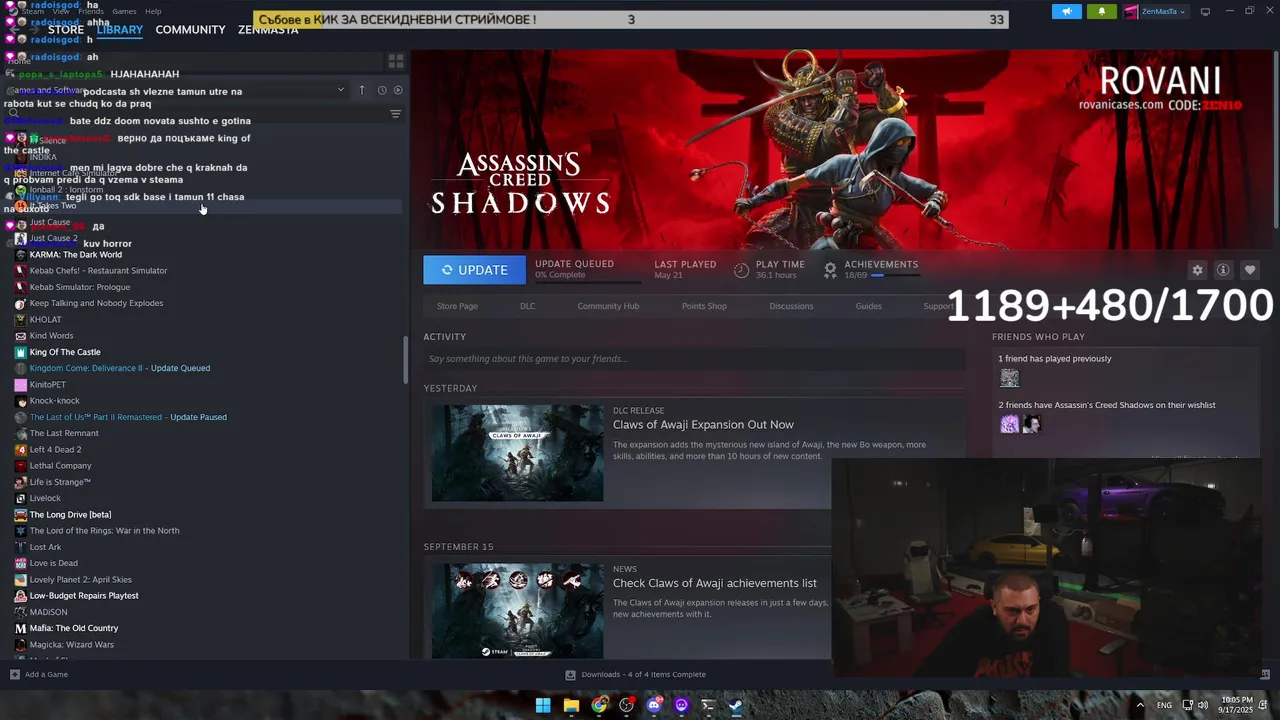Open Windows Start menu
Image resolution: width=1280 pixels, height=720 pixels.
[543, 705]
